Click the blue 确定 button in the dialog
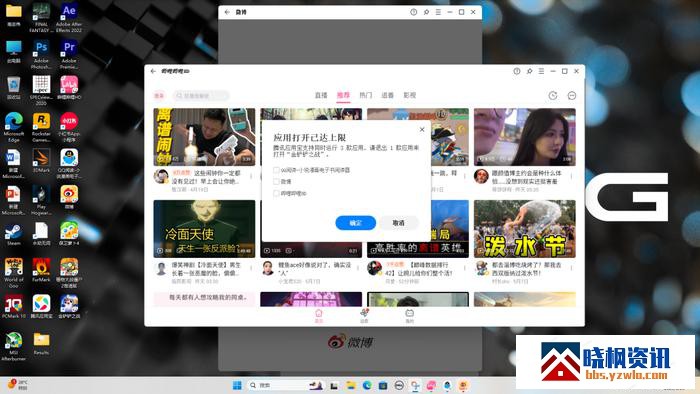This screenshot has height=394, width=700. coord(355,223)
